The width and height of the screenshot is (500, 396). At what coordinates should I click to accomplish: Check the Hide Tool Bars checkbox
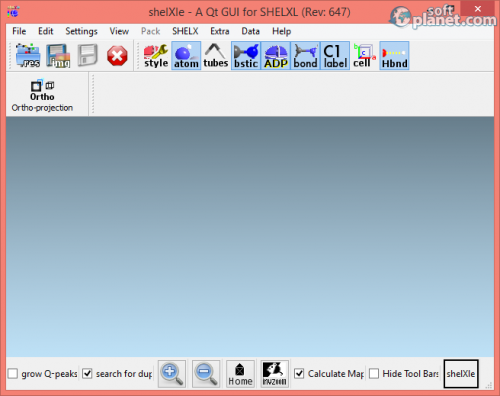coord(374,373)
